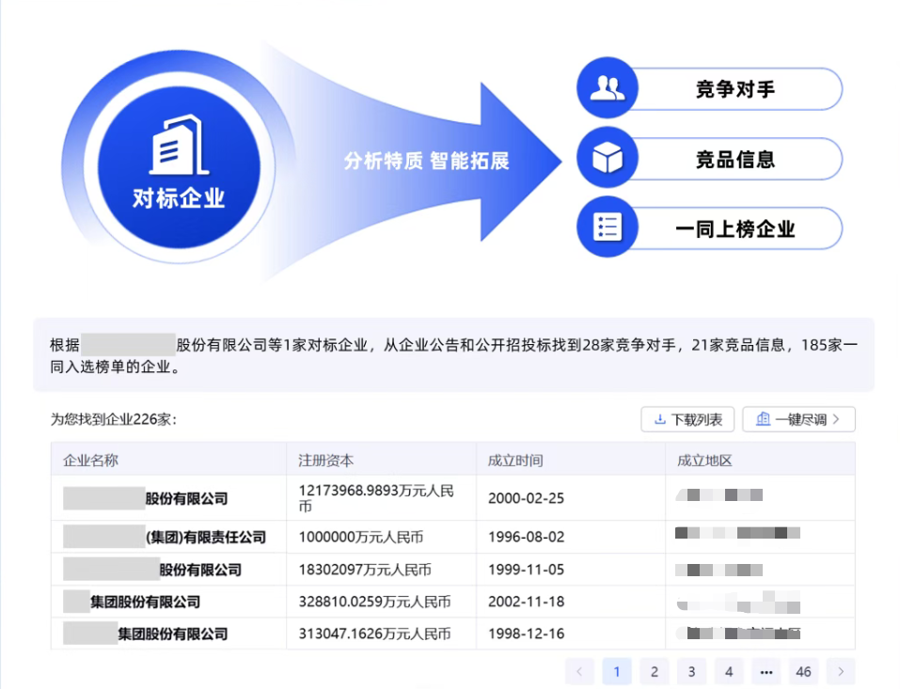Viewport: 900px width, 689px height.
Task: Open the 竞争对手 category pill
Action: click(735, 89)
